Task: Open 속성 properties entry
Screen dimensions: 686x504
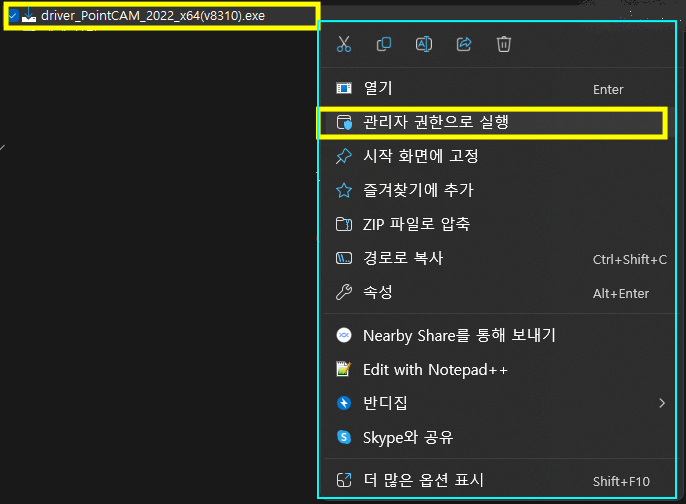Action: [x=498, y=293]
